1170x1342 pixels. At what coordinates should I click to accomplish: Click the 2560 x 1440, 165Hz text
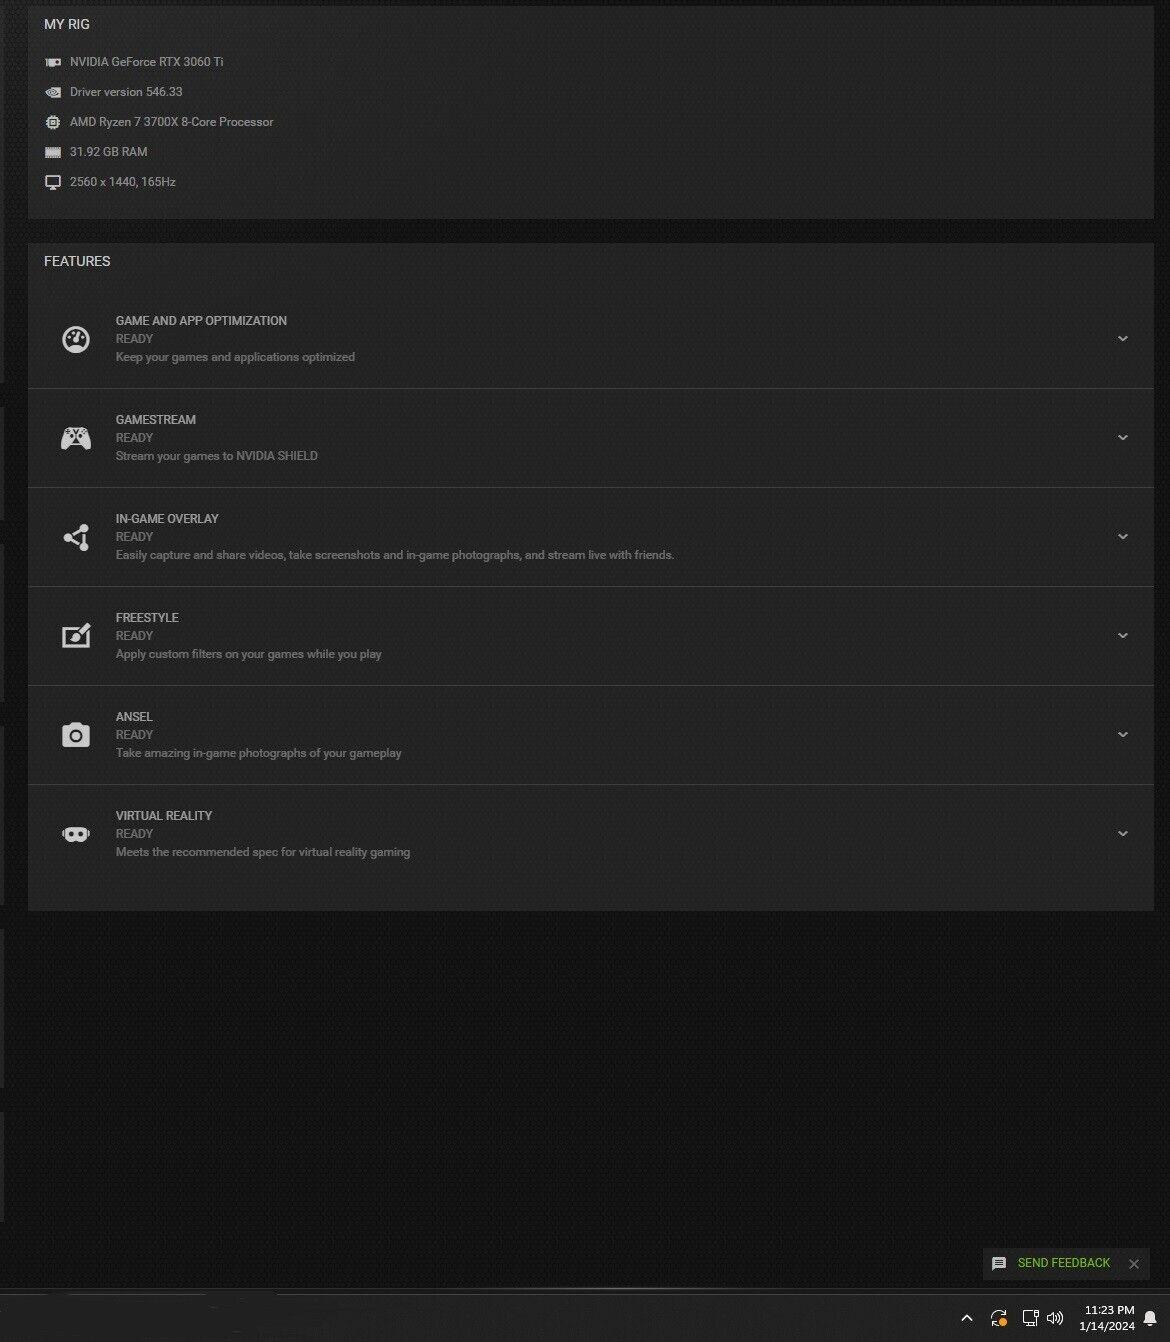coord(123,182)
